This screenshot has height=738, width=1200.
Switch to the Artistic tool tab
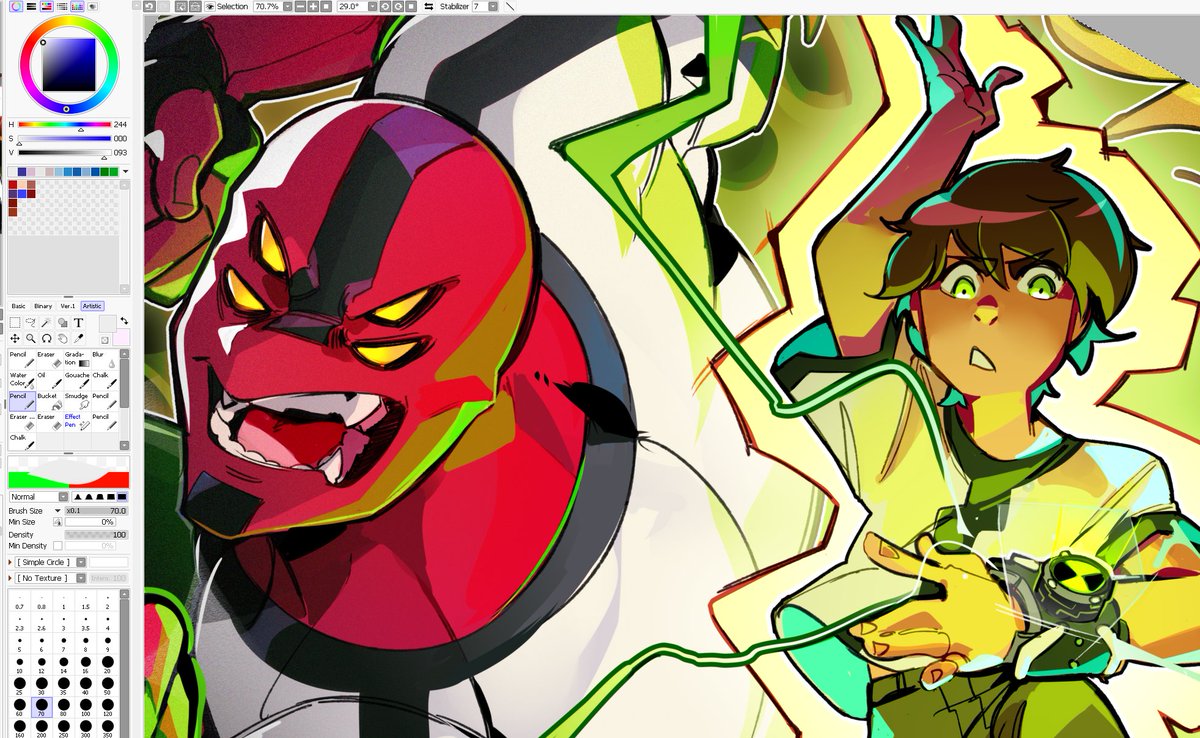(x=92, y=306)
